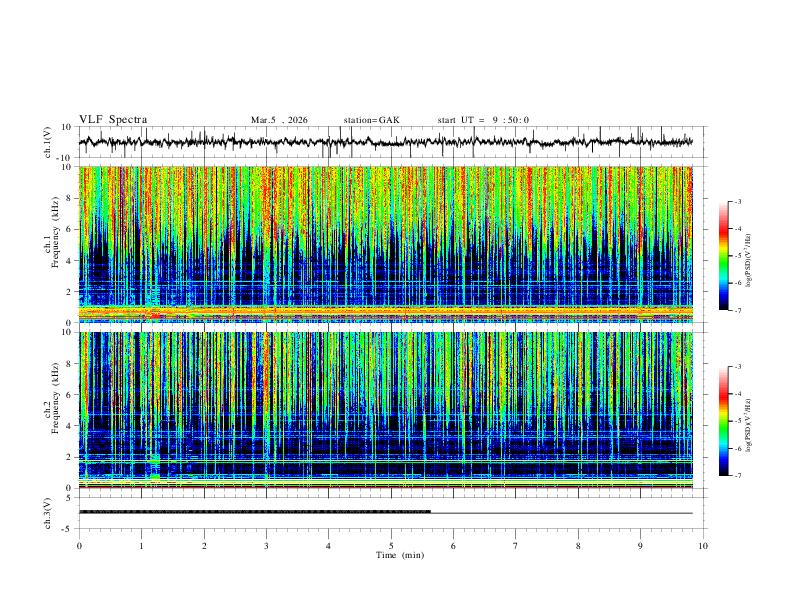
Task: Click the thick black ch.3 signal bar
Action: (255, 512)
